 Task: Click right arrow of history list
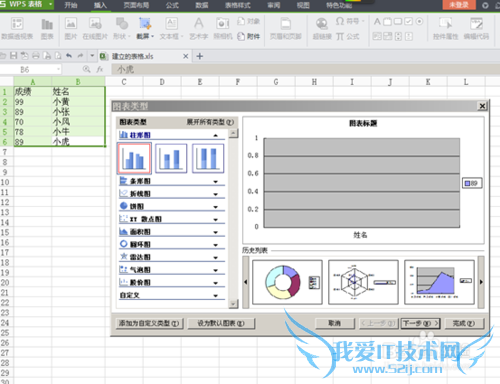[x=481, y=282]
